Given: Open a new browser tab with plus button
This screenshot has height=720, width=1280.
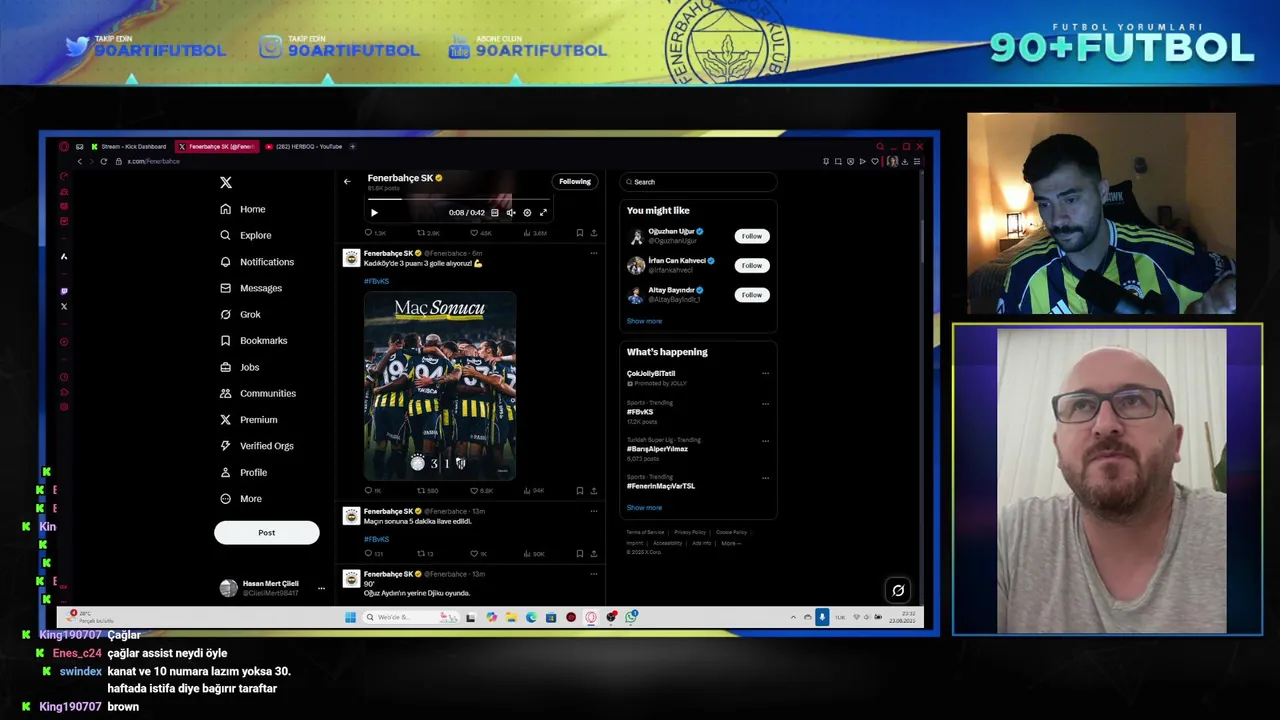Looking at the screenshot, I should (352, 146).
